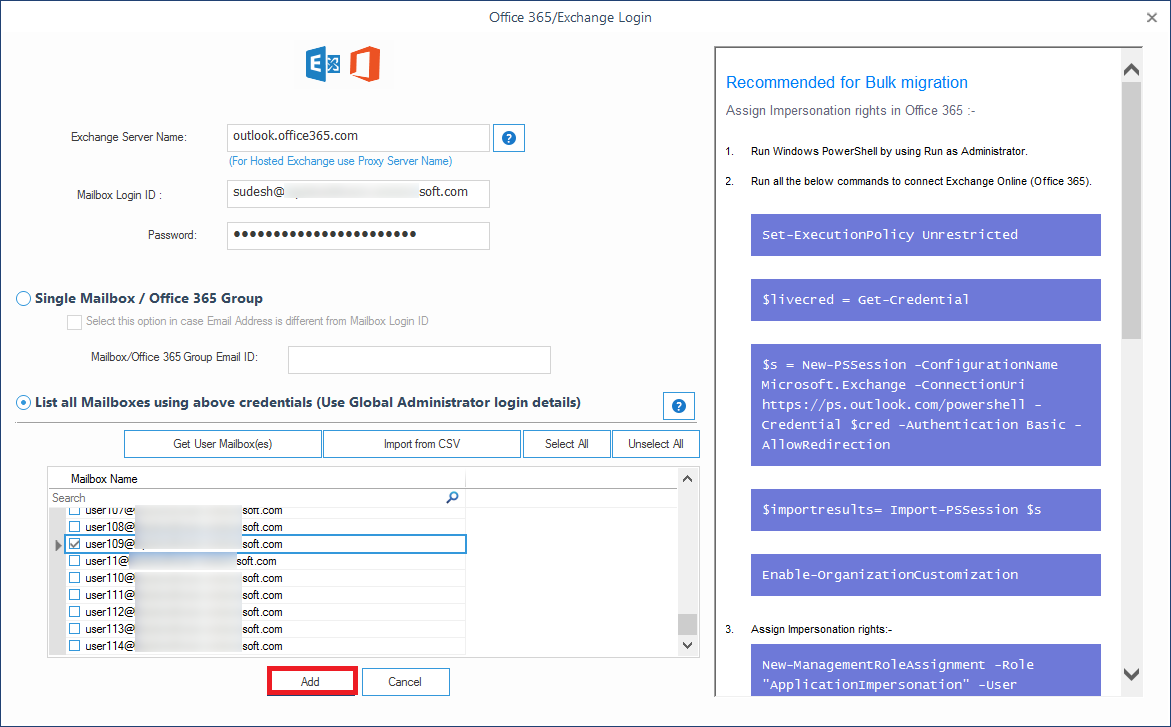Select the user110 mailbox row text
The height and width of the screenshot is (727, 1171).
[x=184, y=578]
